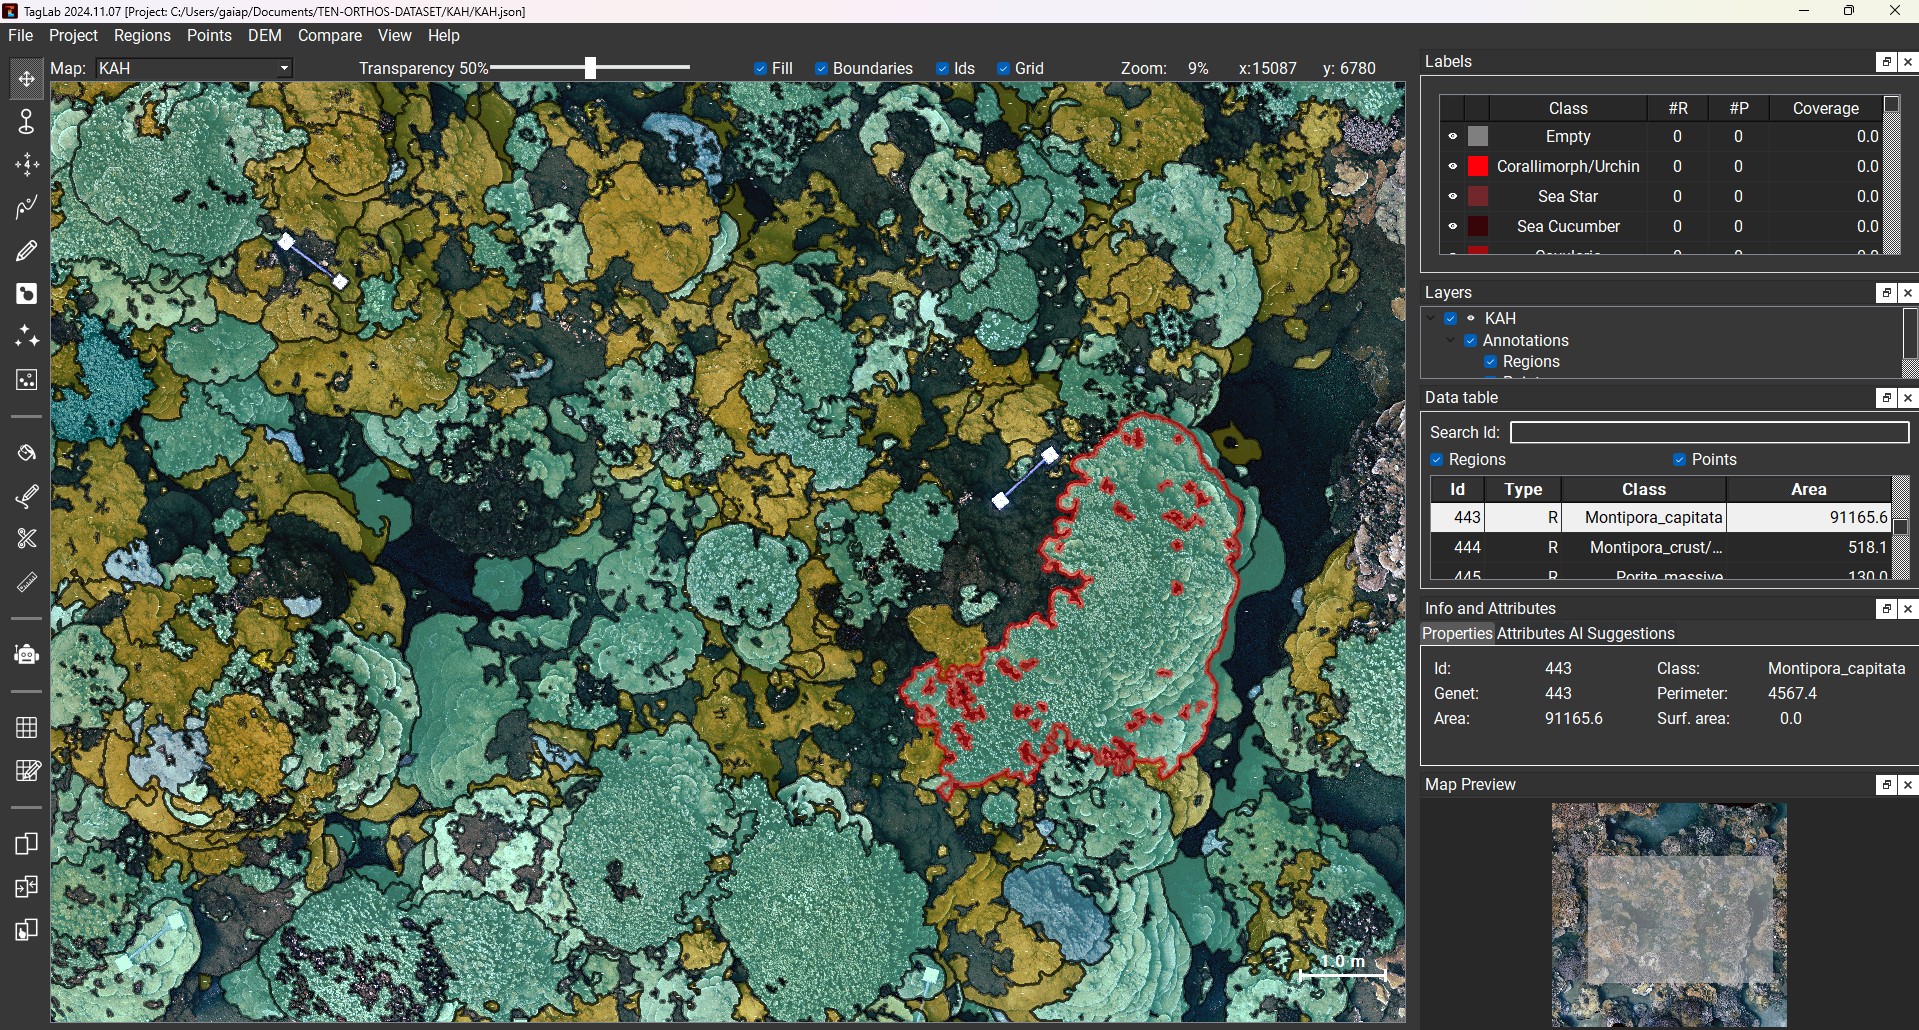
Task: Select the Sampling points tool
Action: coord(27,380)
